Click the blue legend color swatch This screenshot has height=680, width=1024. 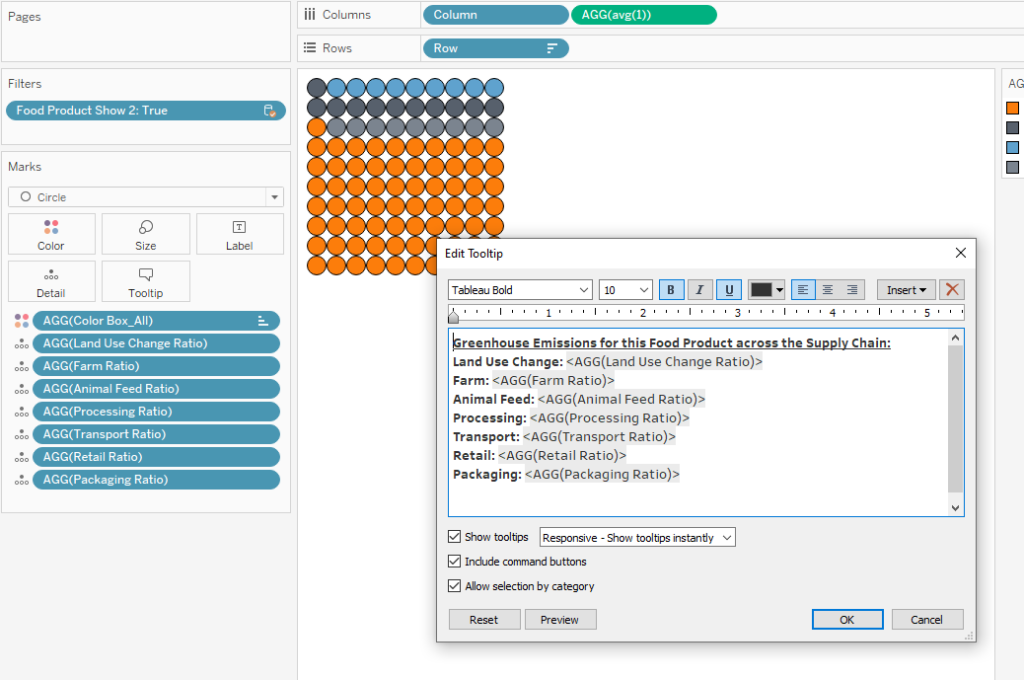[1012, 148]
